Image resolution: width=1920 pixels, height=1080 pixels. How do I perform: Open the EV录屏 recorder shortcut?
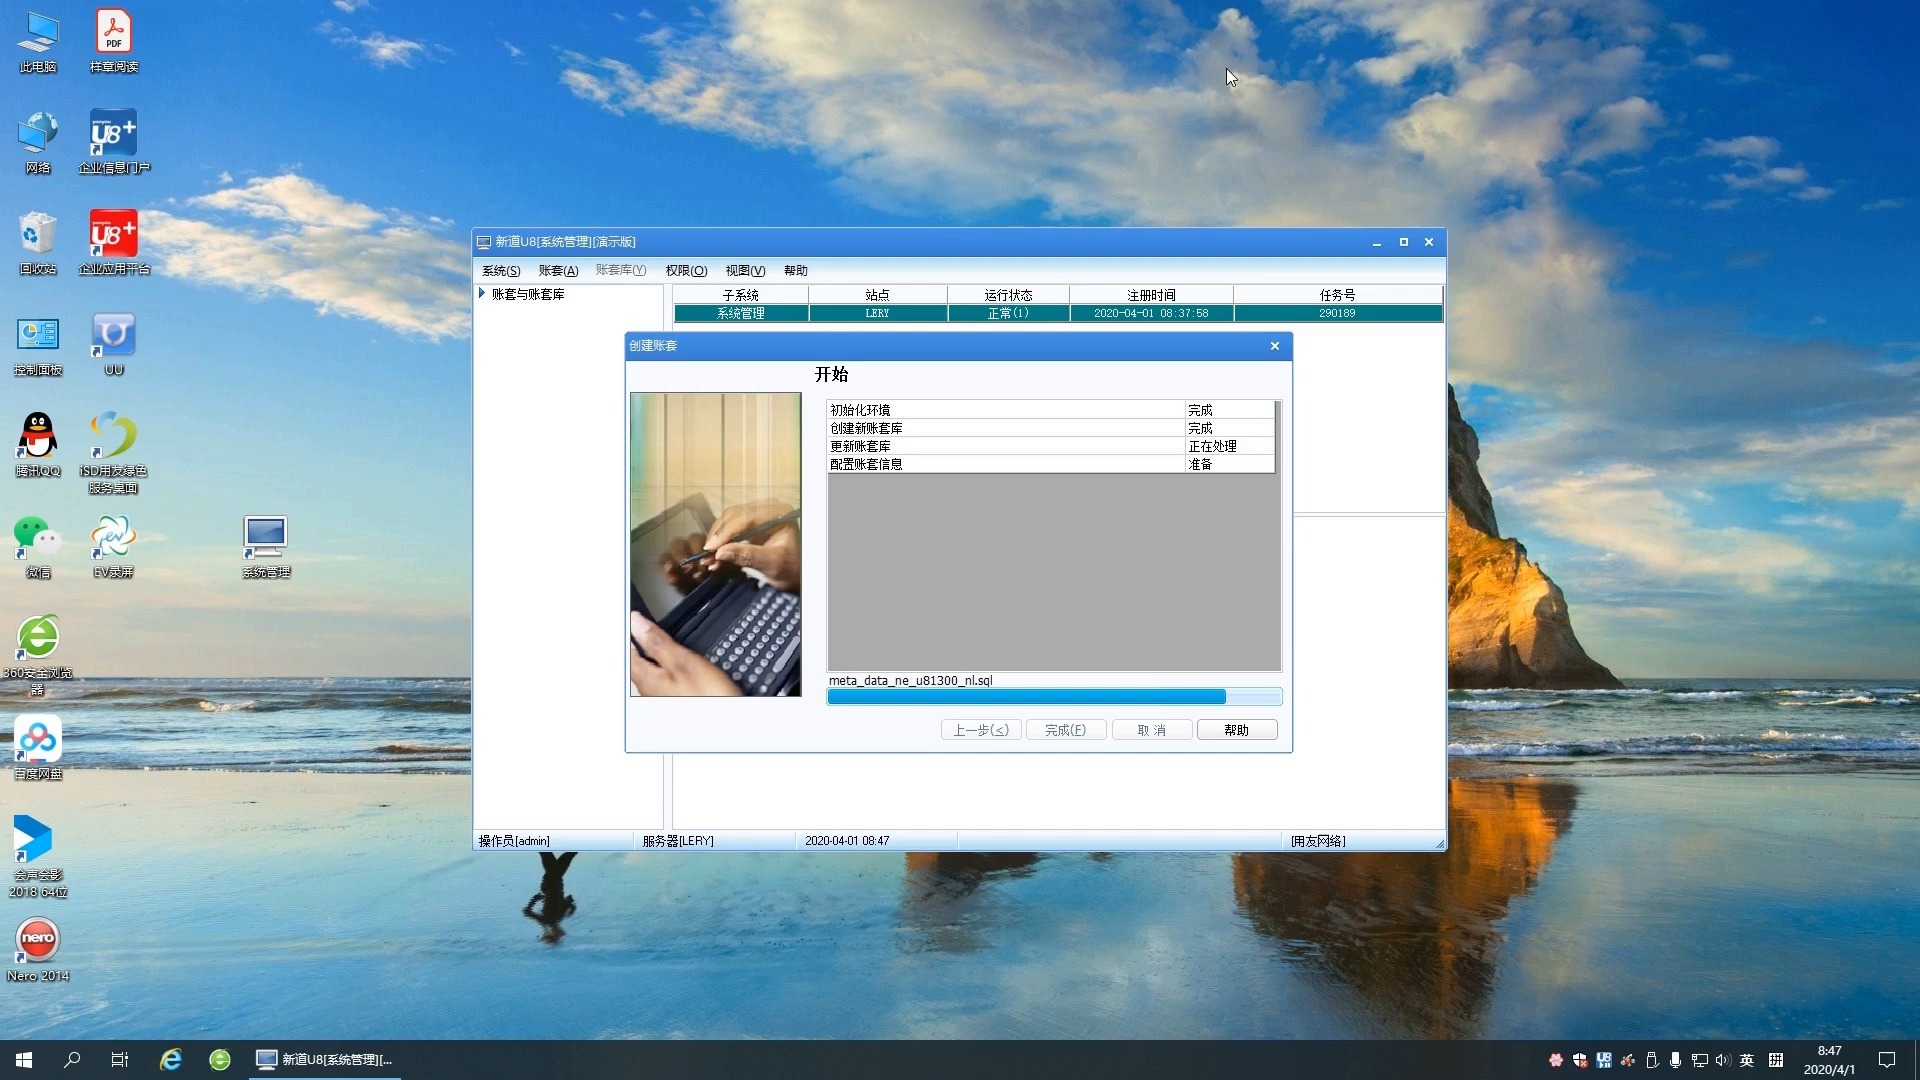pyautogui.click(x=114, y=547)
